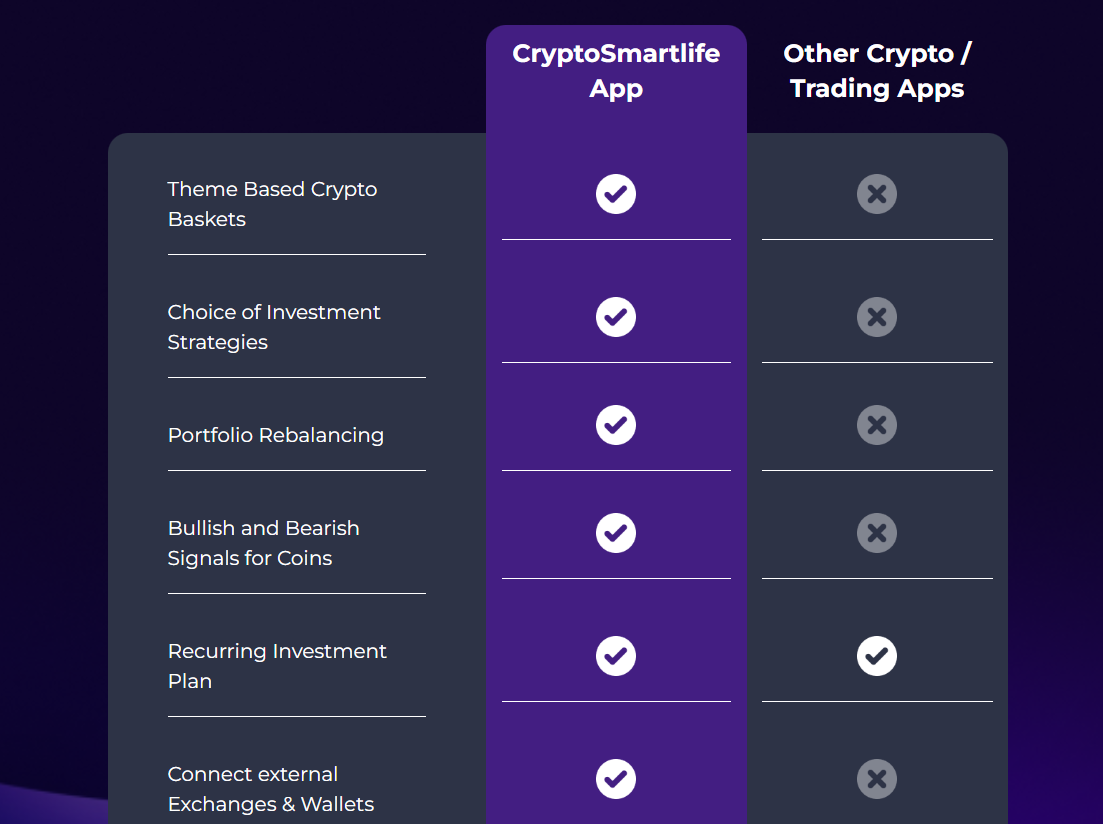
Task: Click the Bullish and Bearish Signals label
Action: pyautogui.click(x=263, y=543)
